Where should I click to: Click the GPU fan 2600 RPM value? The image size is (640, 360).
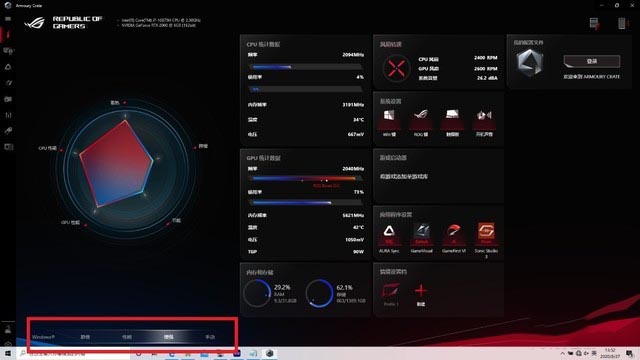click(486, 69)
